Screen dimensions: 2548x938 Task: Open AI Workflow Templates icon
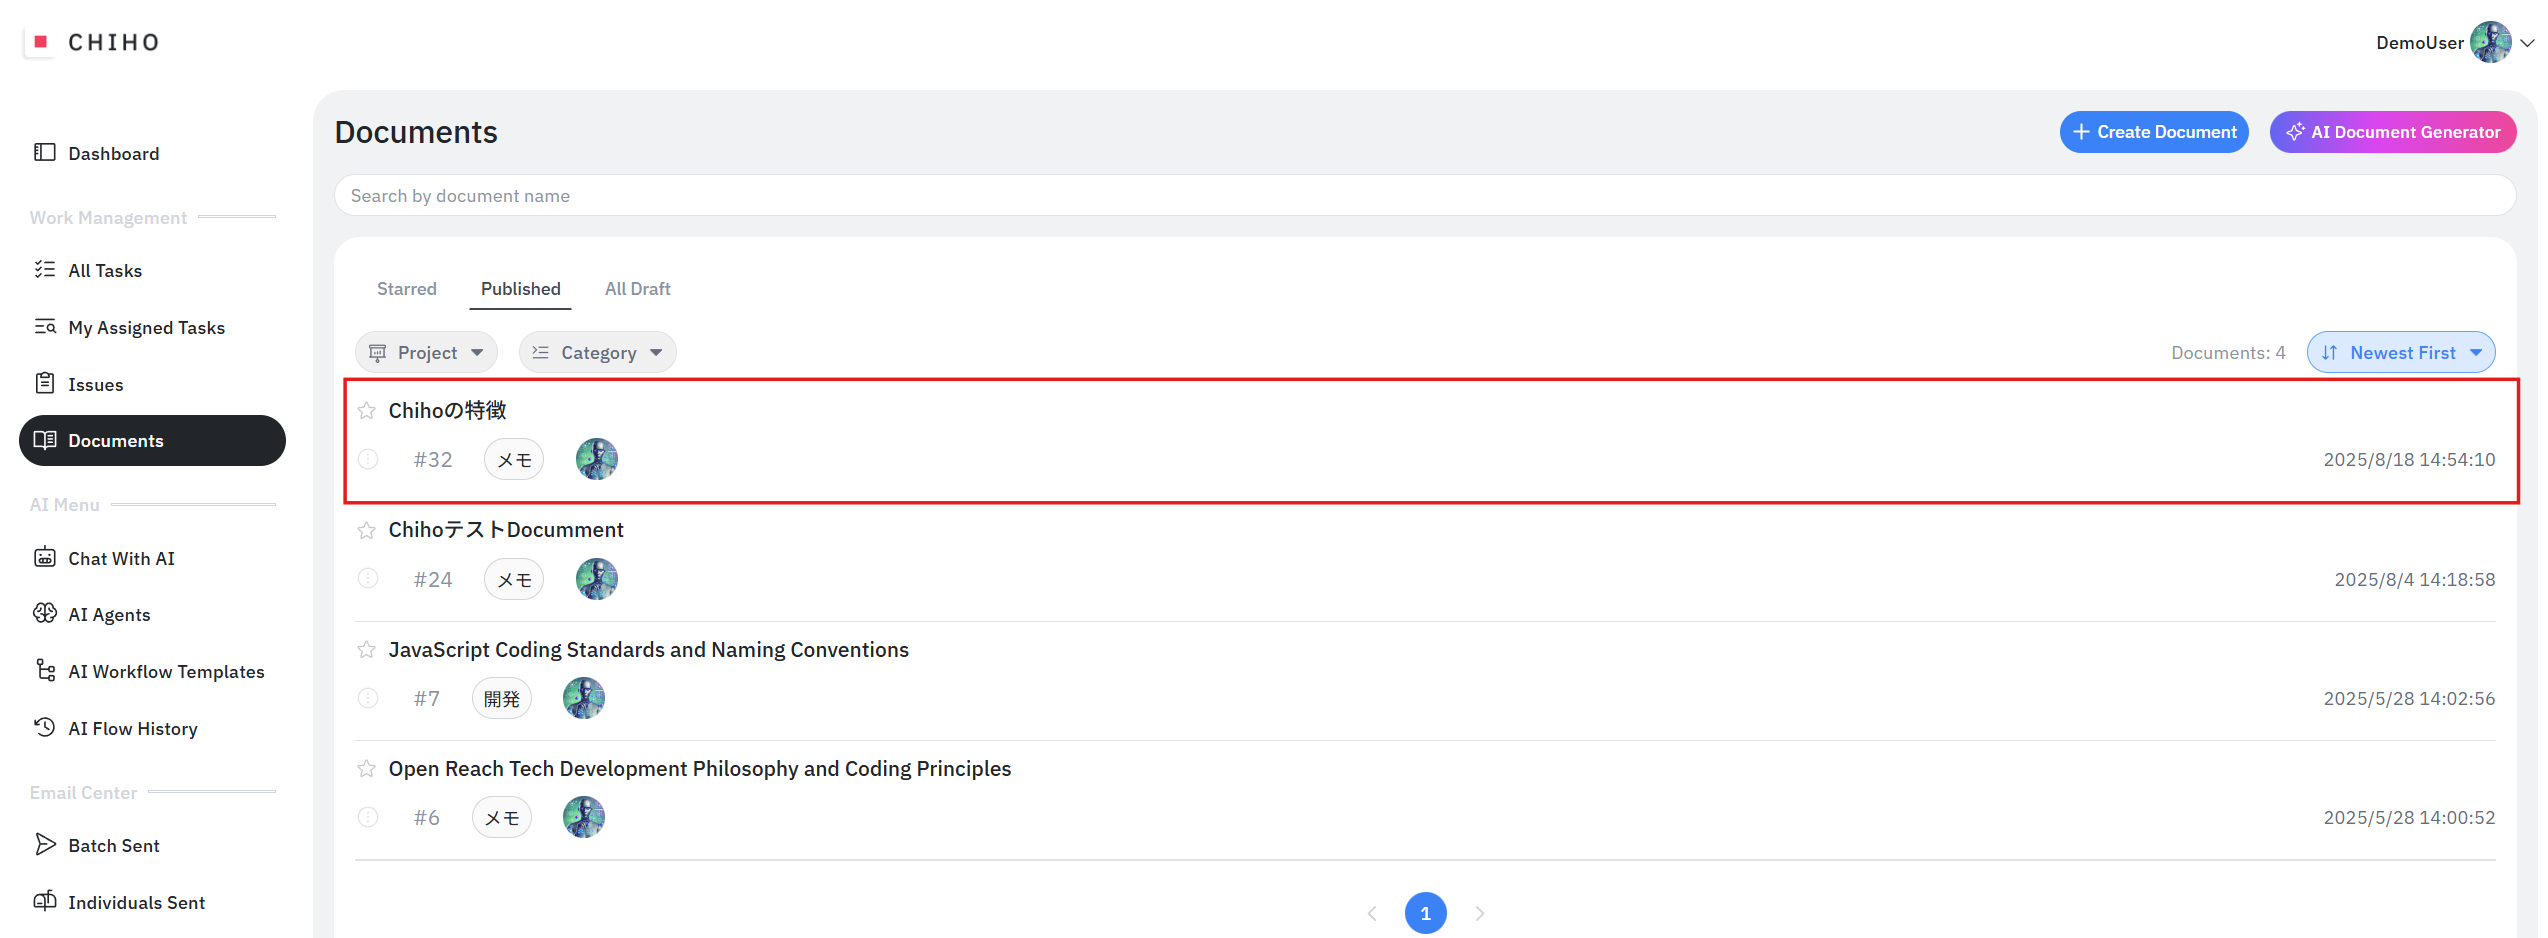(45, 671)
